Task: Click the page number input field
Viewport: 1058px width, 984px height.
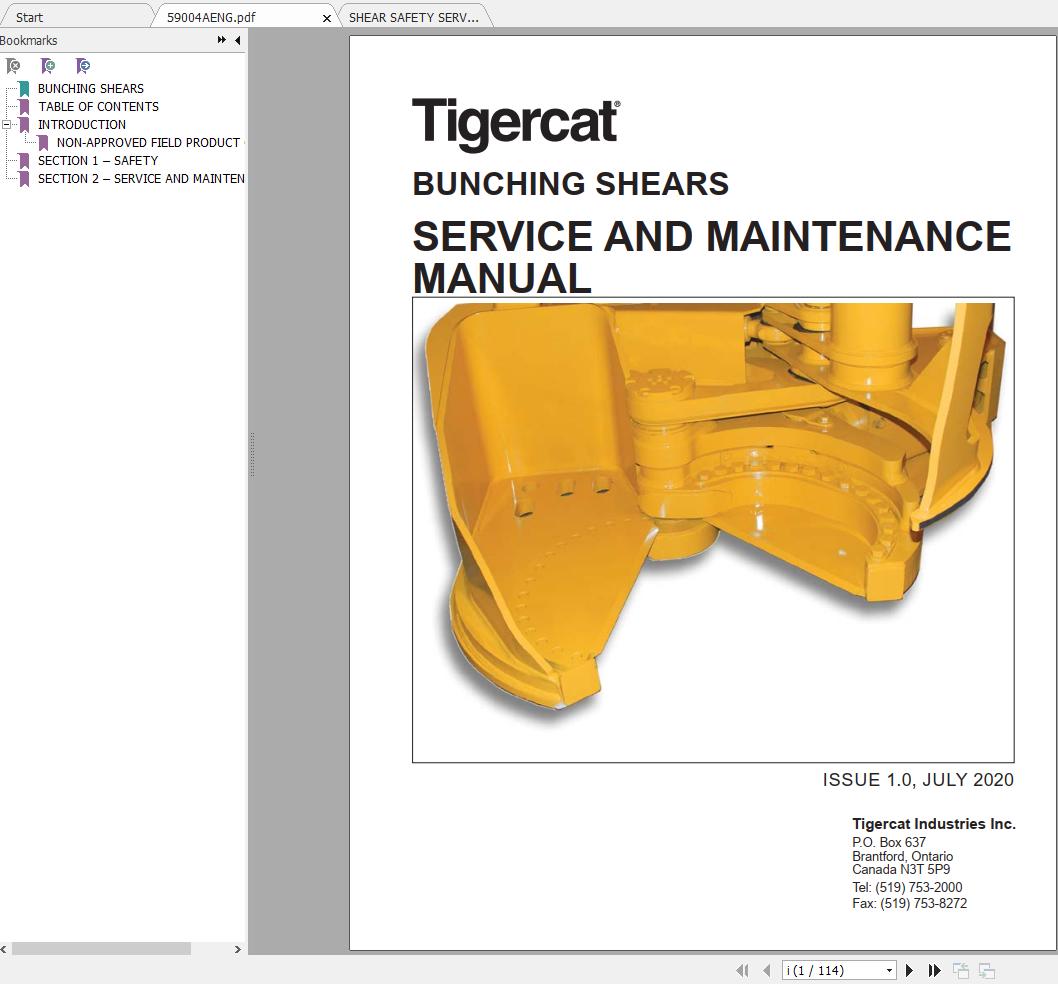Action: [x=830, y=970]
